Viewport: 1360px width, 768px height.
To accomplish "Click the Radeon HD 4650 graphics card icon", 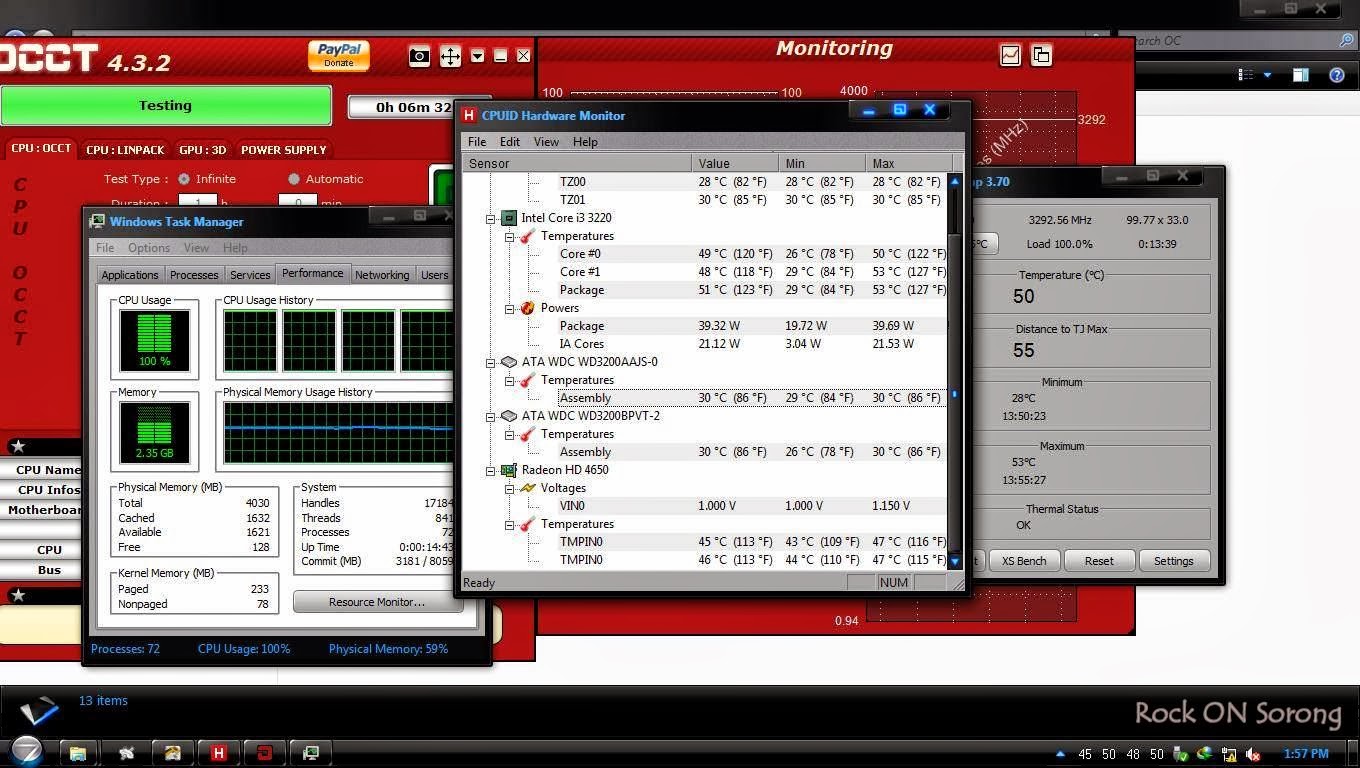I will [508, 470].
